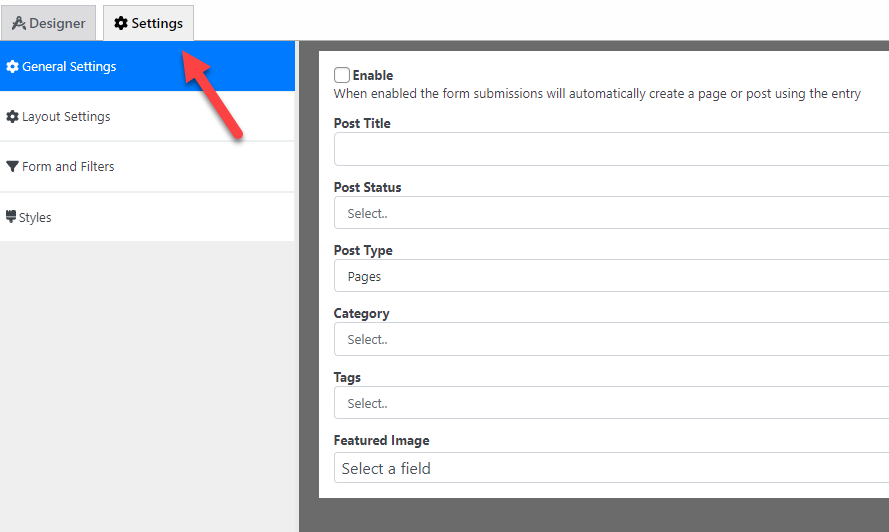This screenshot has width=889, height=532.
Task: Expand the Category select box
Action: click(611, 339)
